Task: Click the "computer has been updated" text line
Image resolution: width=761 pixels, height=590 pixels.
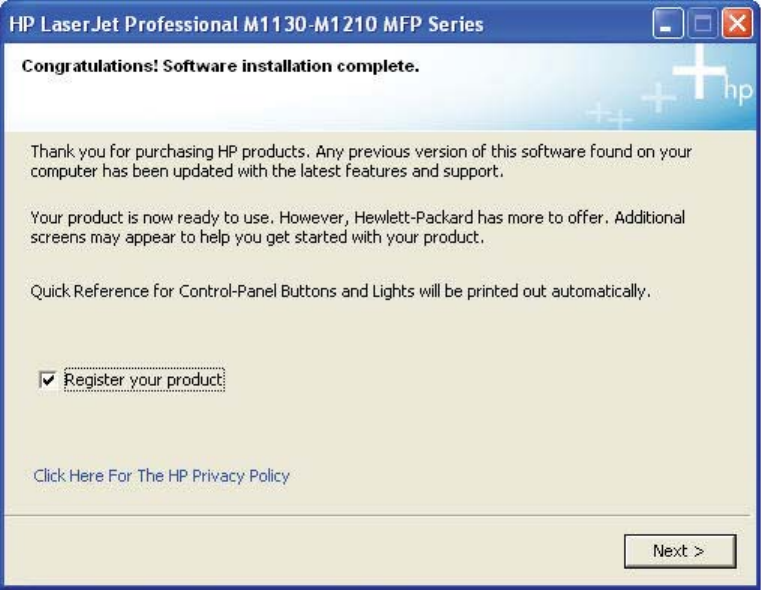Action: click(266, 171)
